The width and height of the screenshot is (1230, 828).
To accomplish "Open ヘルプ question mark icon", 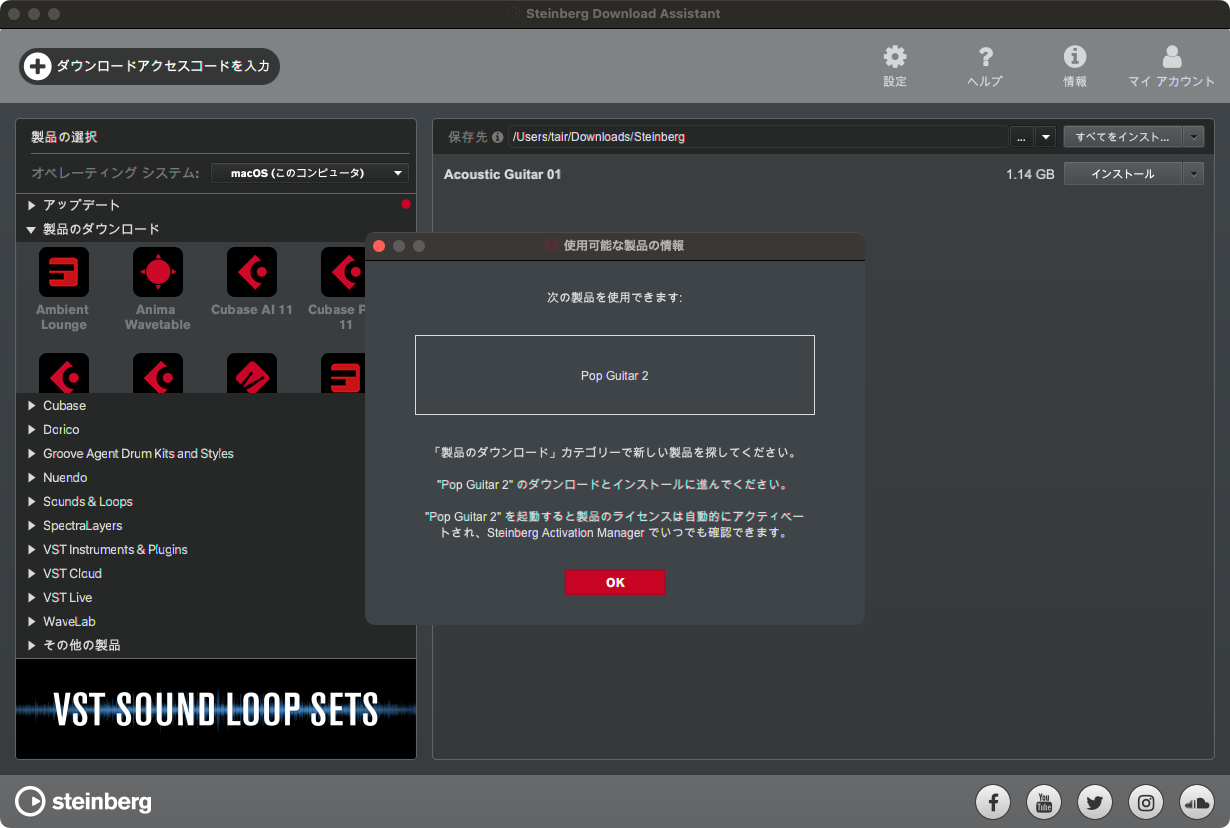I will tap(985, 57).
